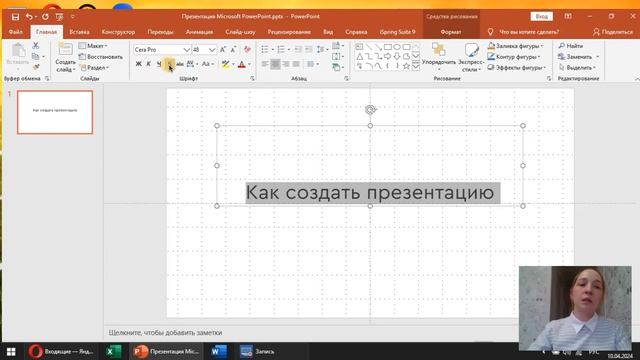Select the star shape in gallery

point(407,66)
